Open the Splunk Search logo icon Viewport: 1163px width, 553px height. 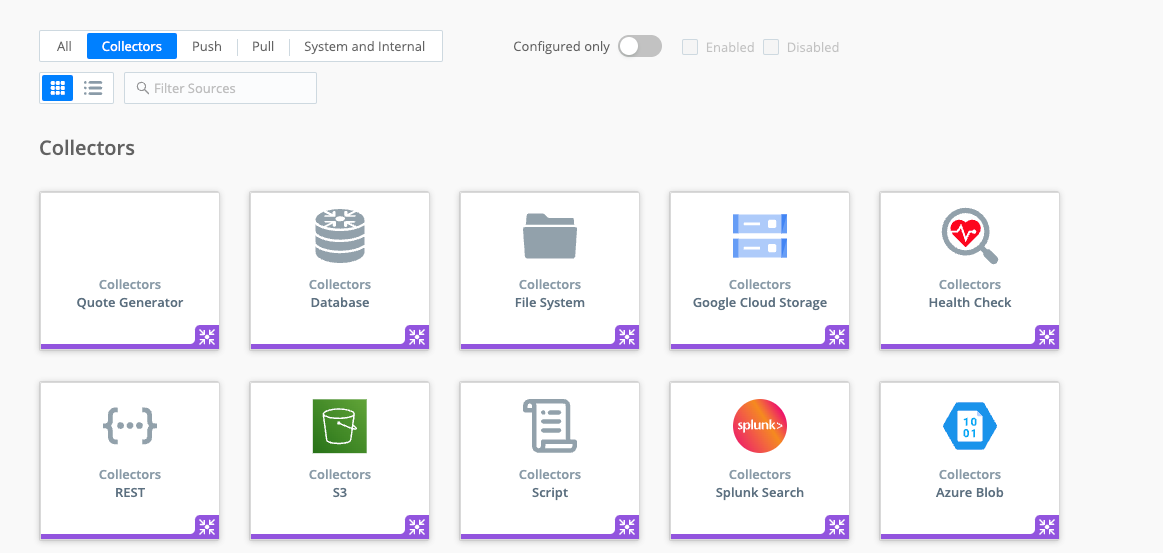760,426
